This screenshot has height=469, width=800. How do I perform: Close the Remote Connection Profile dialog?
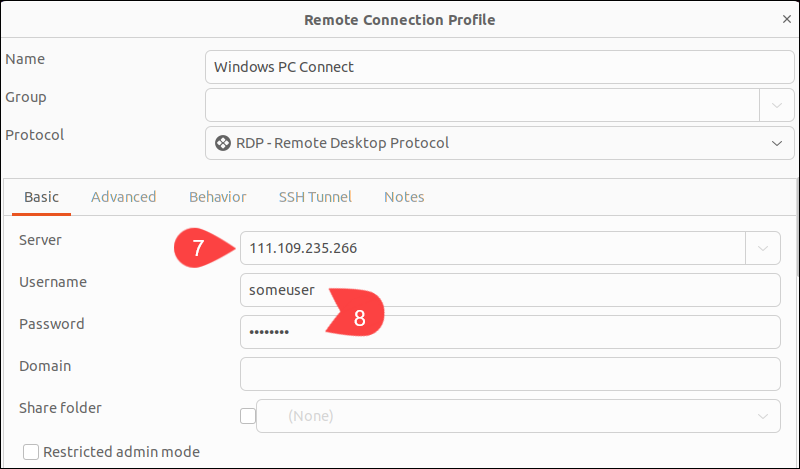coord(786,19)
